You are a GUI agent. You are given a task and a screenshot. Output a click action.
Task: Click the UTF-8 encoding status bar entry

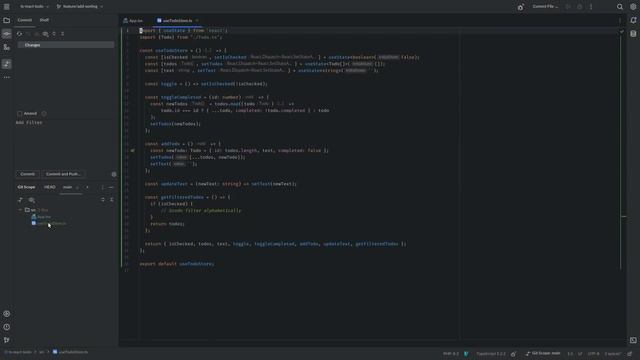pos(593,354)
